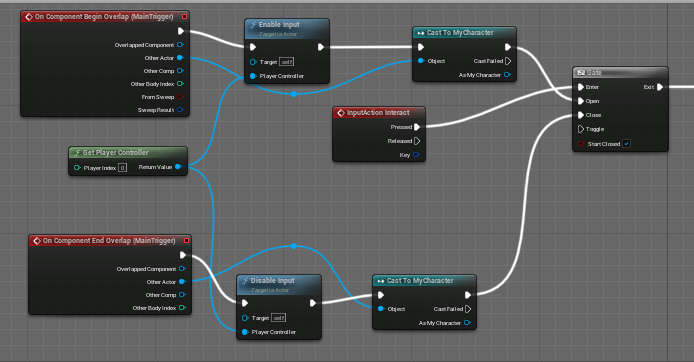
Task: Click the Player Controller pin on Disable Input
Action: coord(245,332)
